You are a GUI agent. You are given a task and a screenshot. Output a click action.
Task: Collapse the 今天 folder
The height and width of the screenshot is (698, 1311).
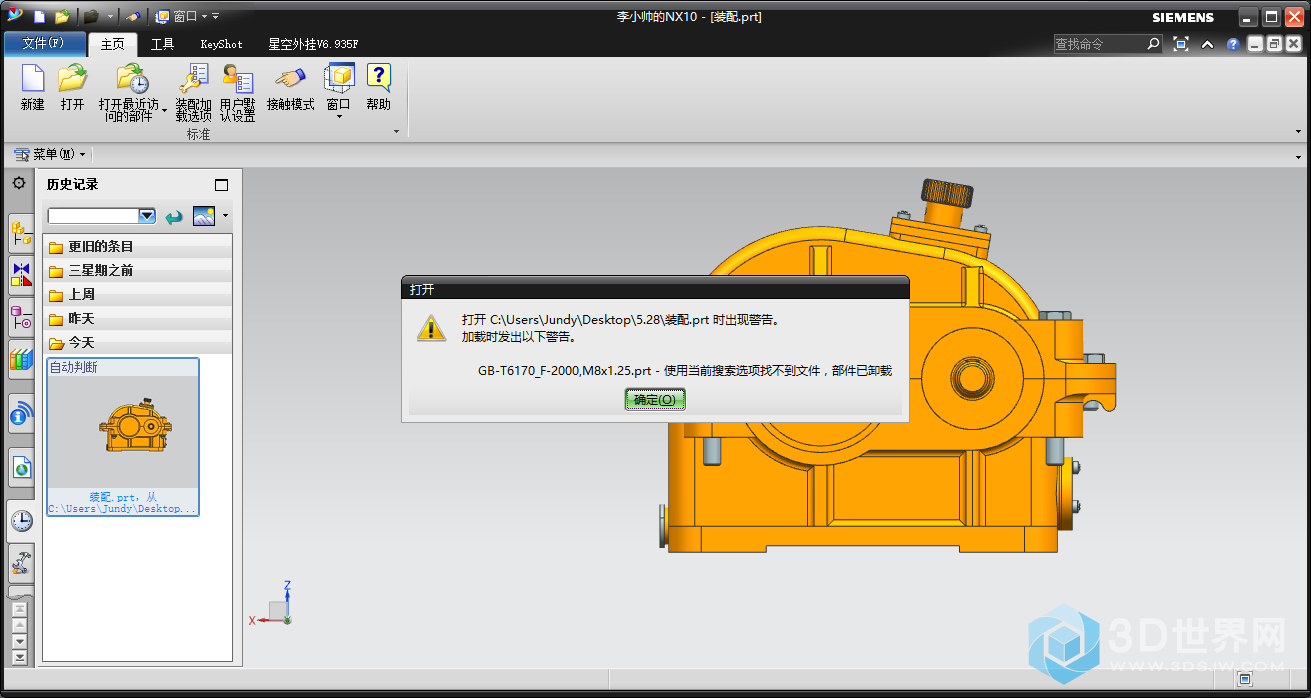pyautogui.click(x=139, y=343)
